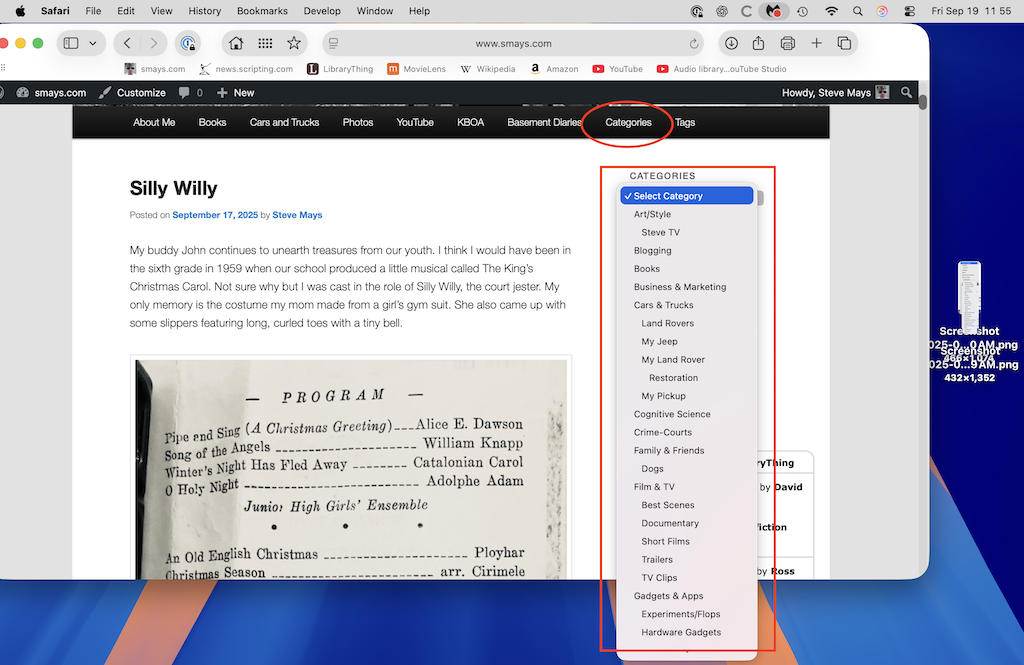Open the grid start page icon

[x=265, y=43]
